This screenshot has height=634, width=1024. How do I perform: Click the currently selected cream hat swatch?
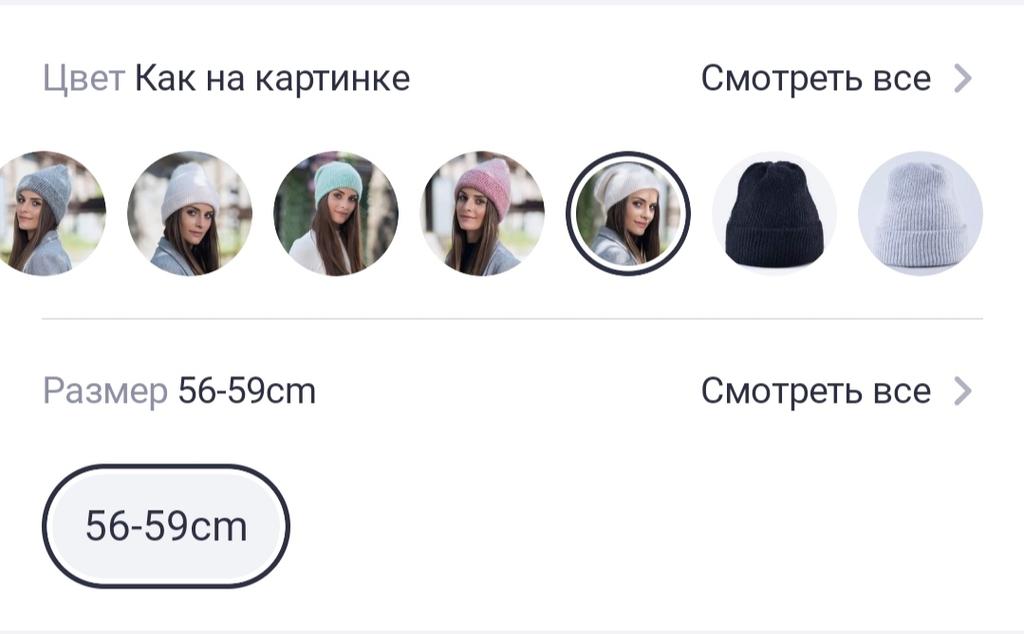(628, 214)
